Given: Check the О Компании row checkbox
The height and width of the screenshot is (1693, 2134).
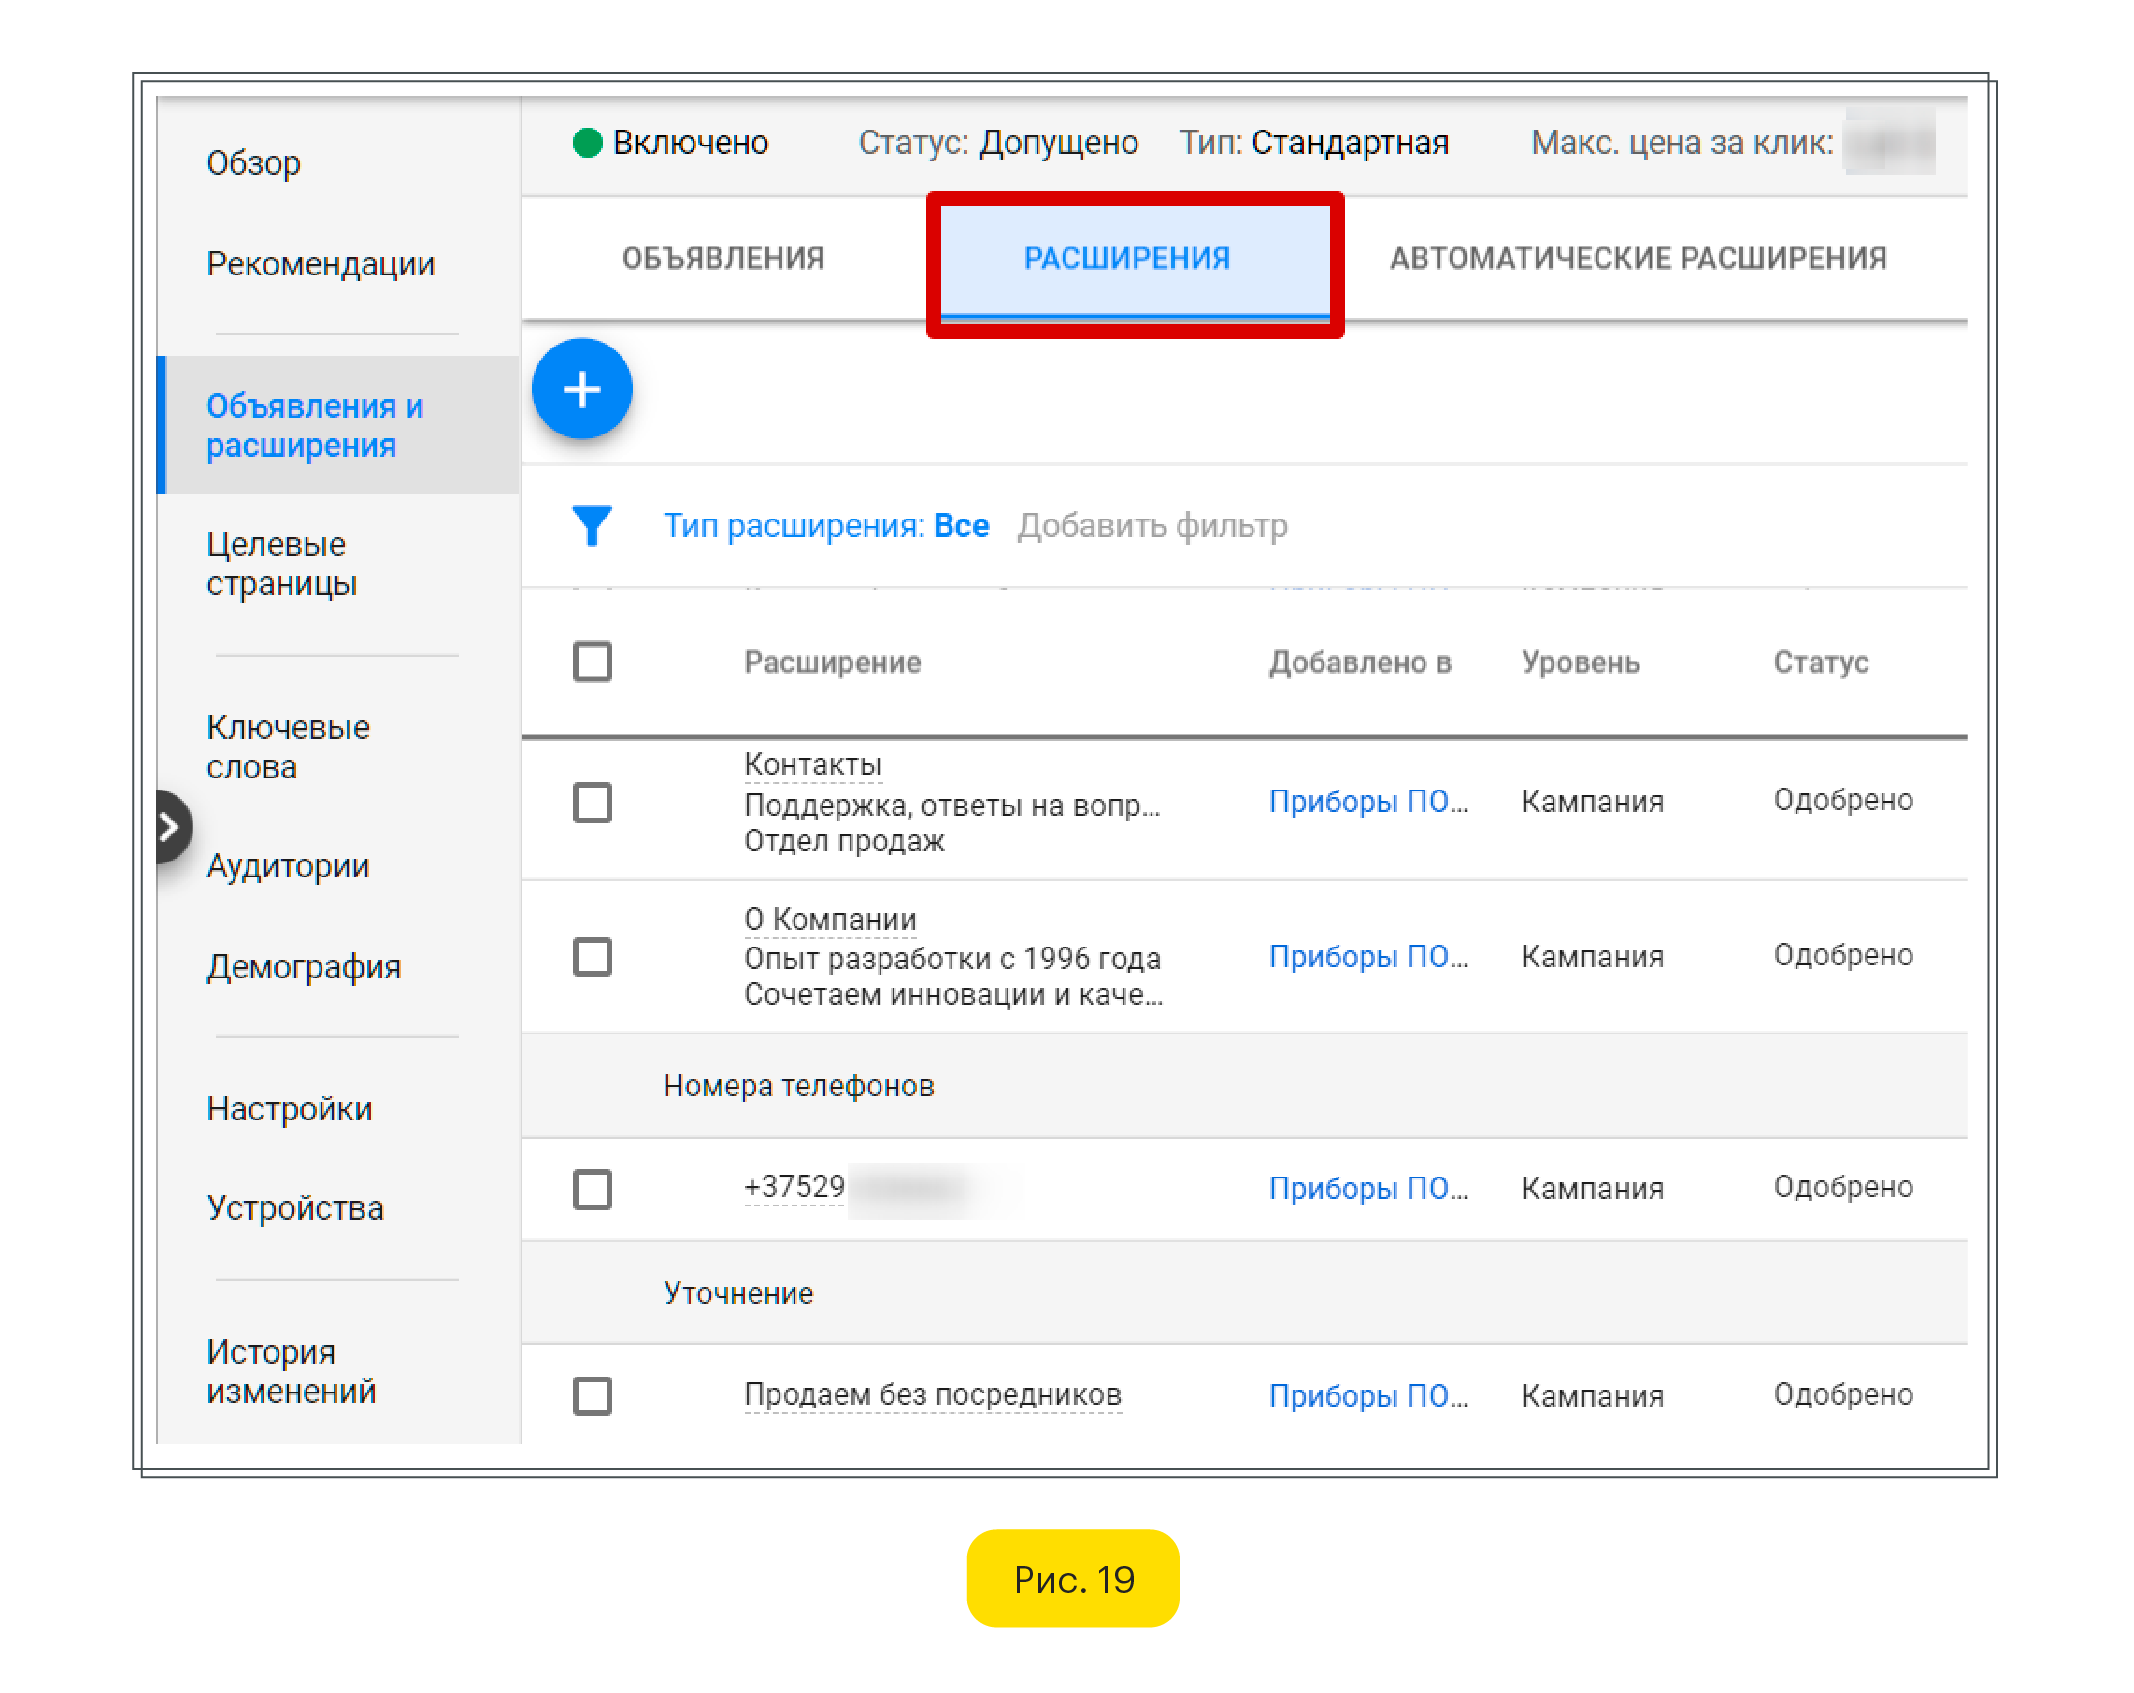Looking at the screenshot, I should tap(592, 956).
